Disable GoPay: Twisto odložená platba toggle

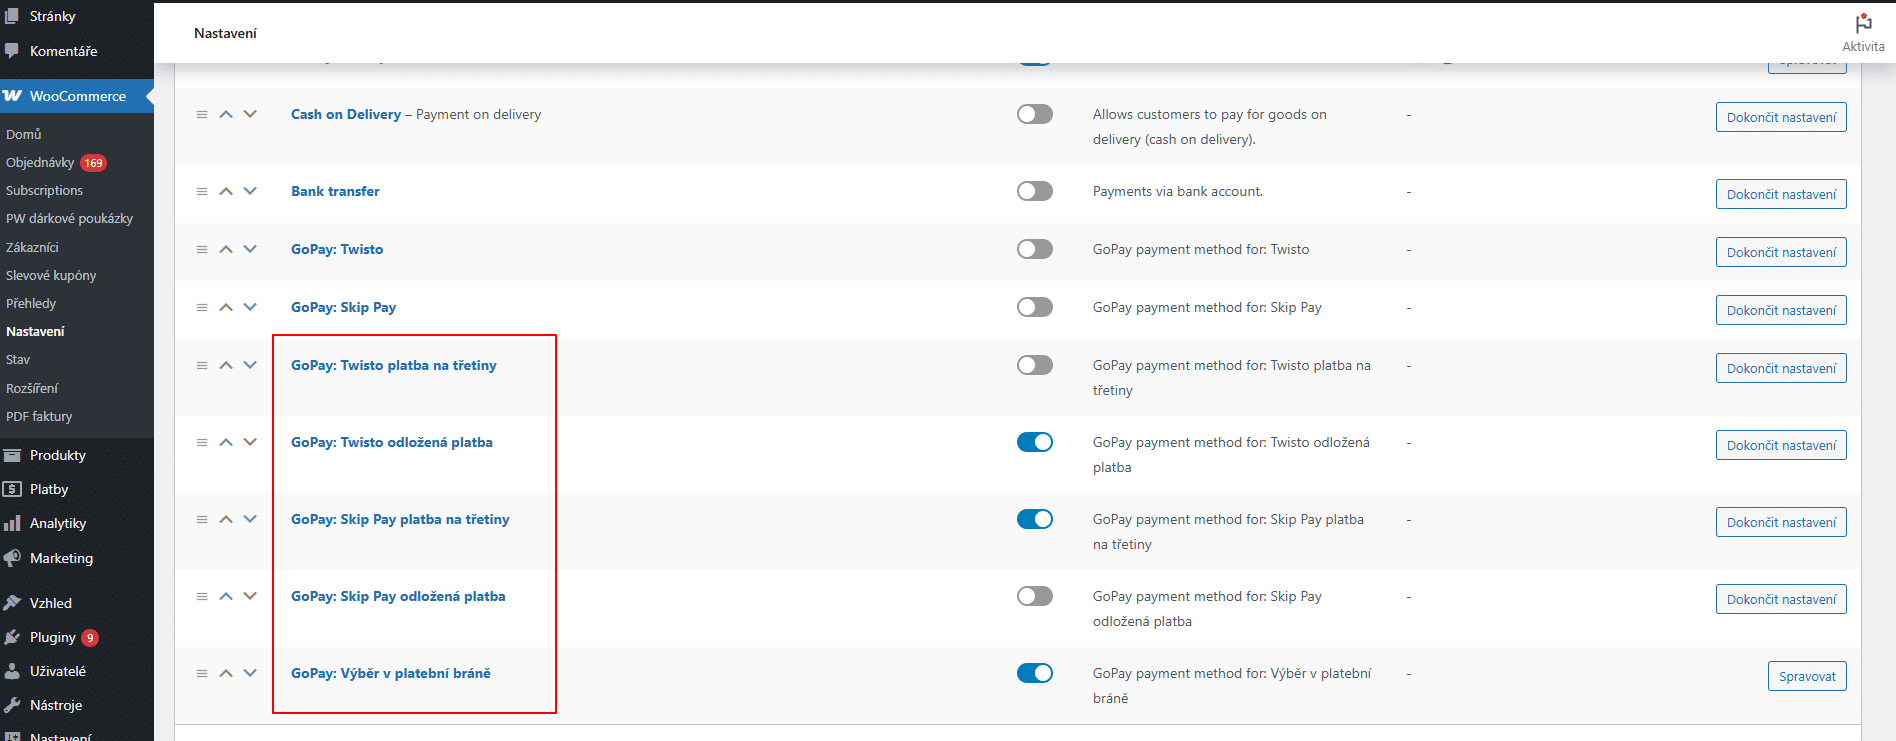tap(1035, 442)
